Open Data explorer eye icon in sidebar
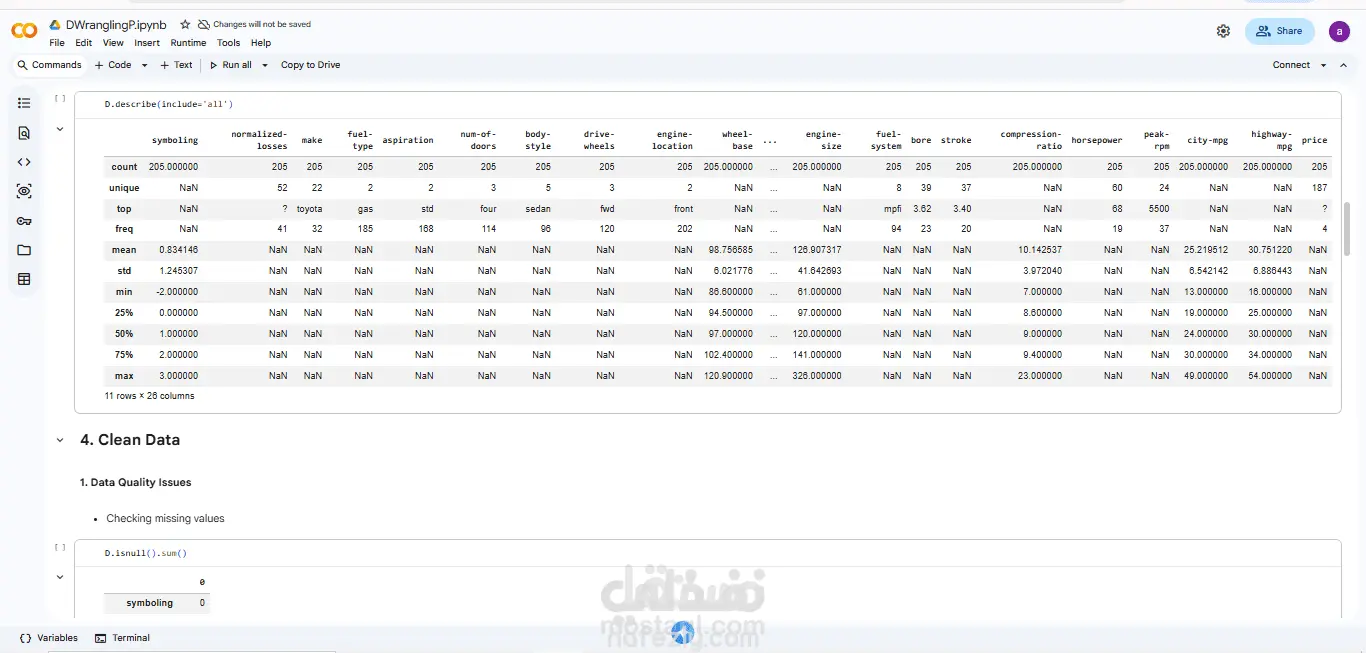Screen dimensions: 1366x653 pyautogui.click(x=24, y=191)
